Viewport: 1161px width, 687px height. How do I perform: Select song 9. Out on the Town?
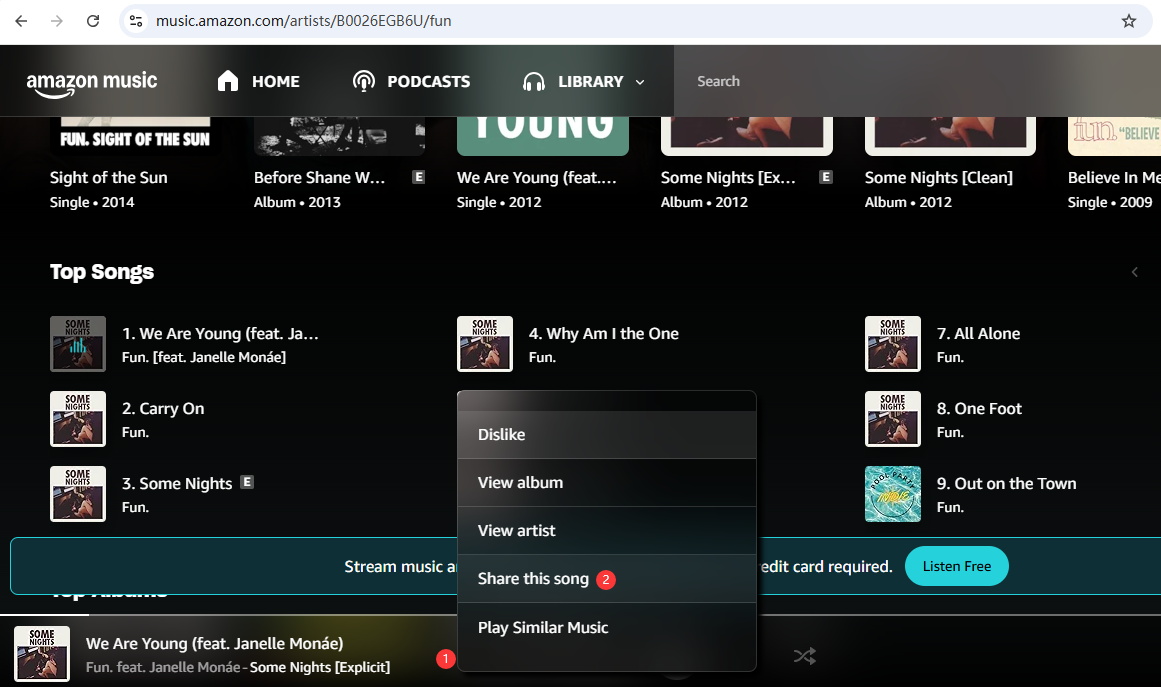tap(1006, 483)
